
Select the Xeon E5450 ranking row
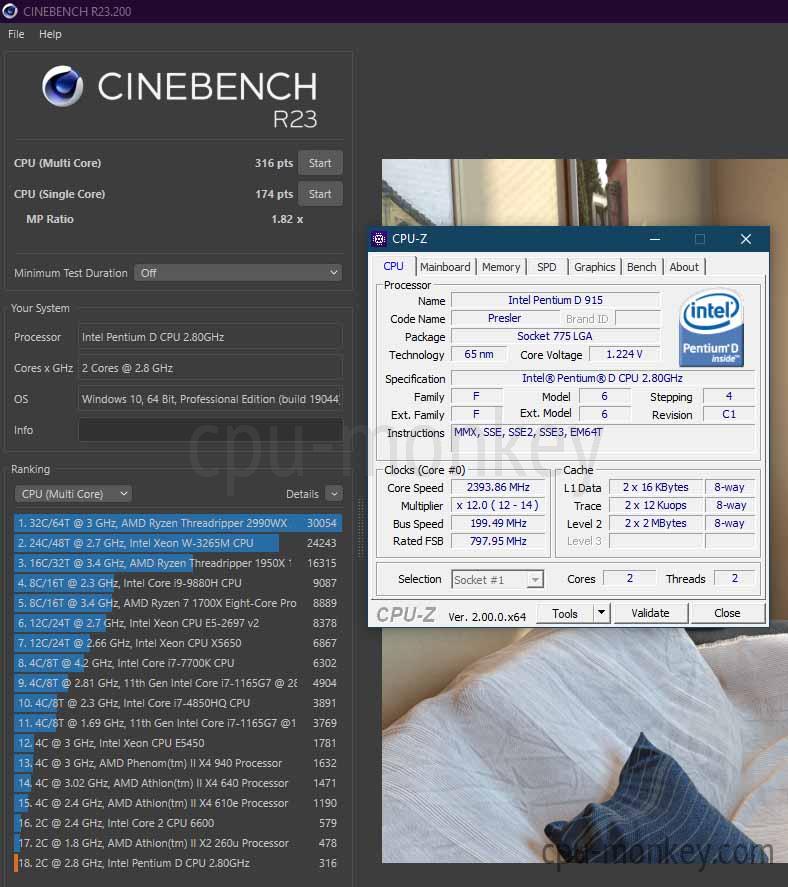click(178, 743)
